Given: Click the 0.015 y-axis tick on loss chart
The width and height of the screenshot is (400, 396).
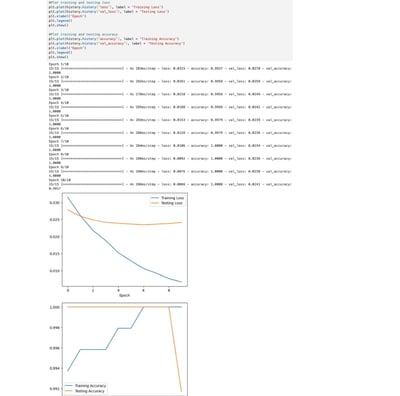Looking at the screenshot, I should (x=55, y=254).
